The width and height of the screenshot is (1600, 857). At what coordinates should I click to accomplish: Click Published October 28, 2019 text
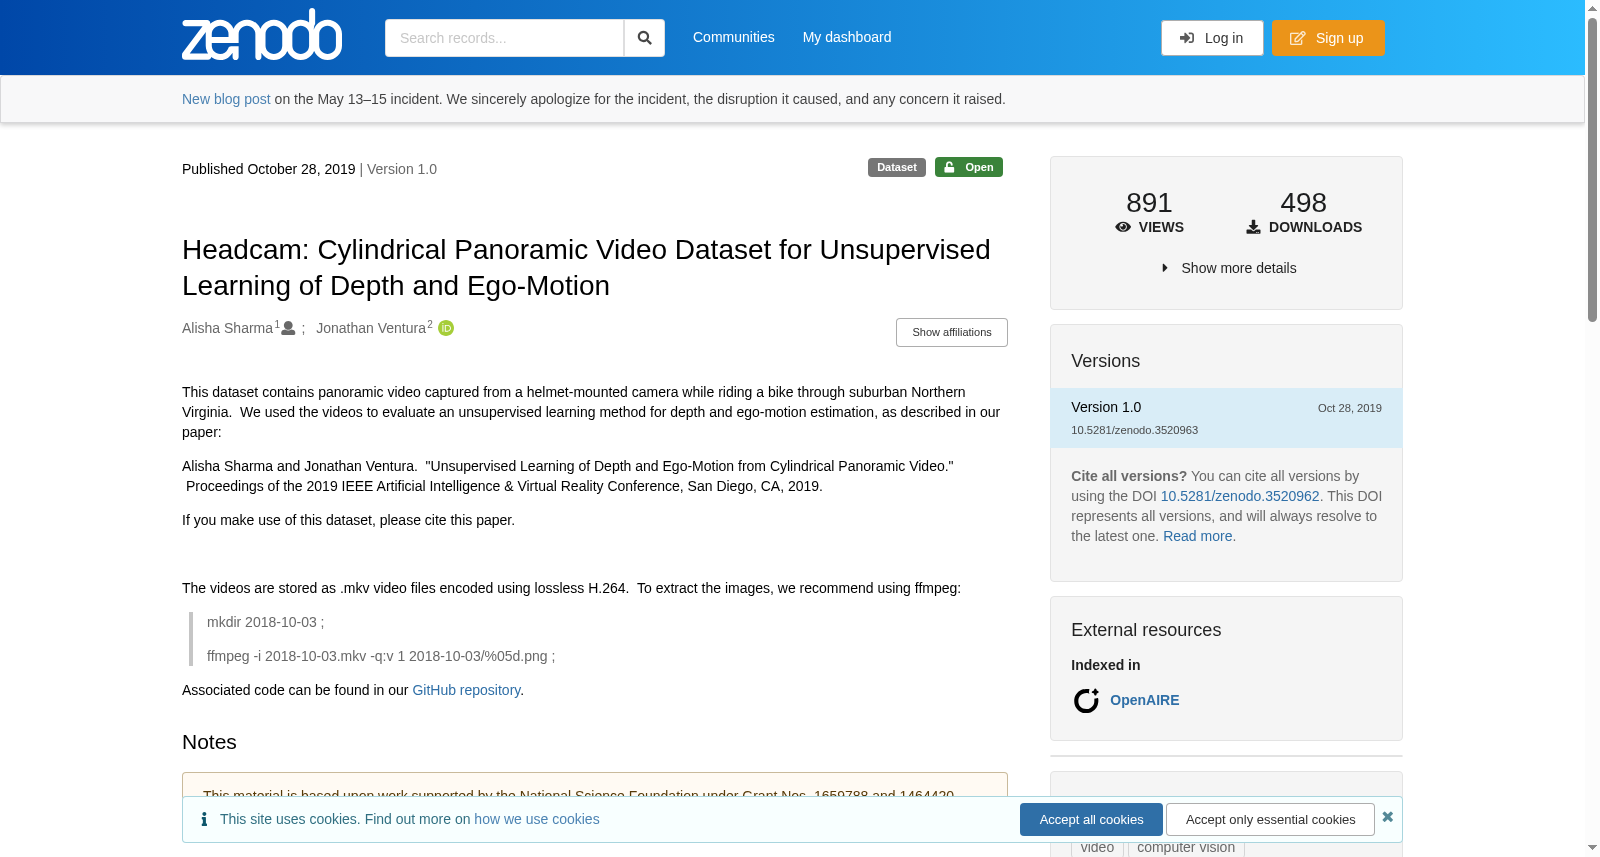(x=269, y=169)
